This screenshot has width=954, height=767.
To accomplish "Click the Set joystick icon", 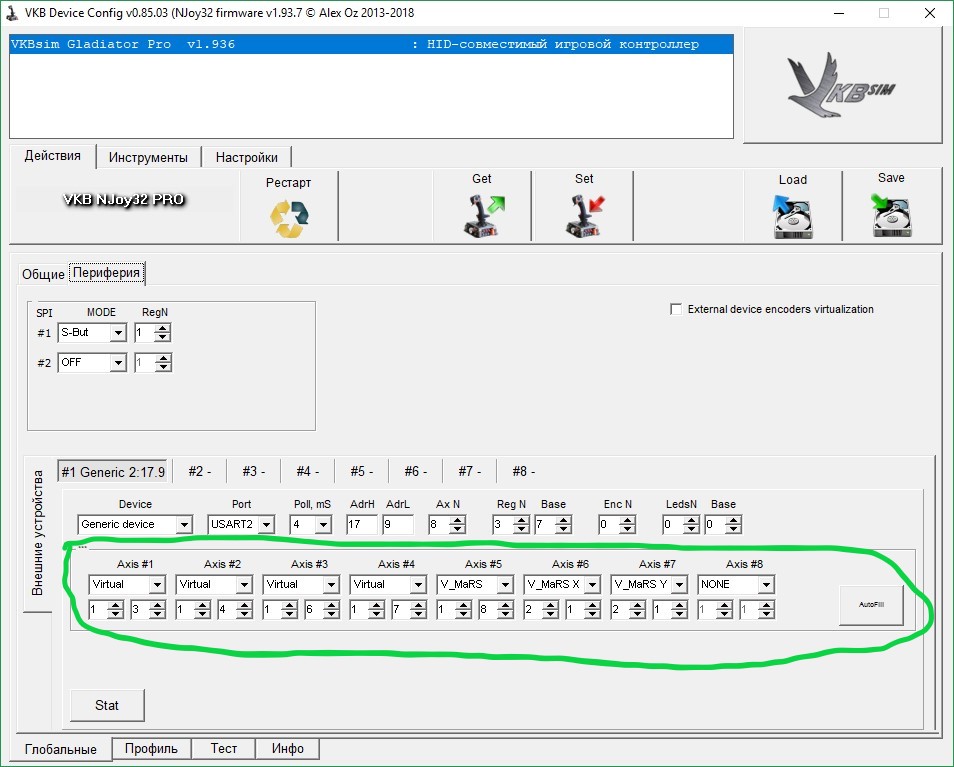I will click(x=584, y=215).
